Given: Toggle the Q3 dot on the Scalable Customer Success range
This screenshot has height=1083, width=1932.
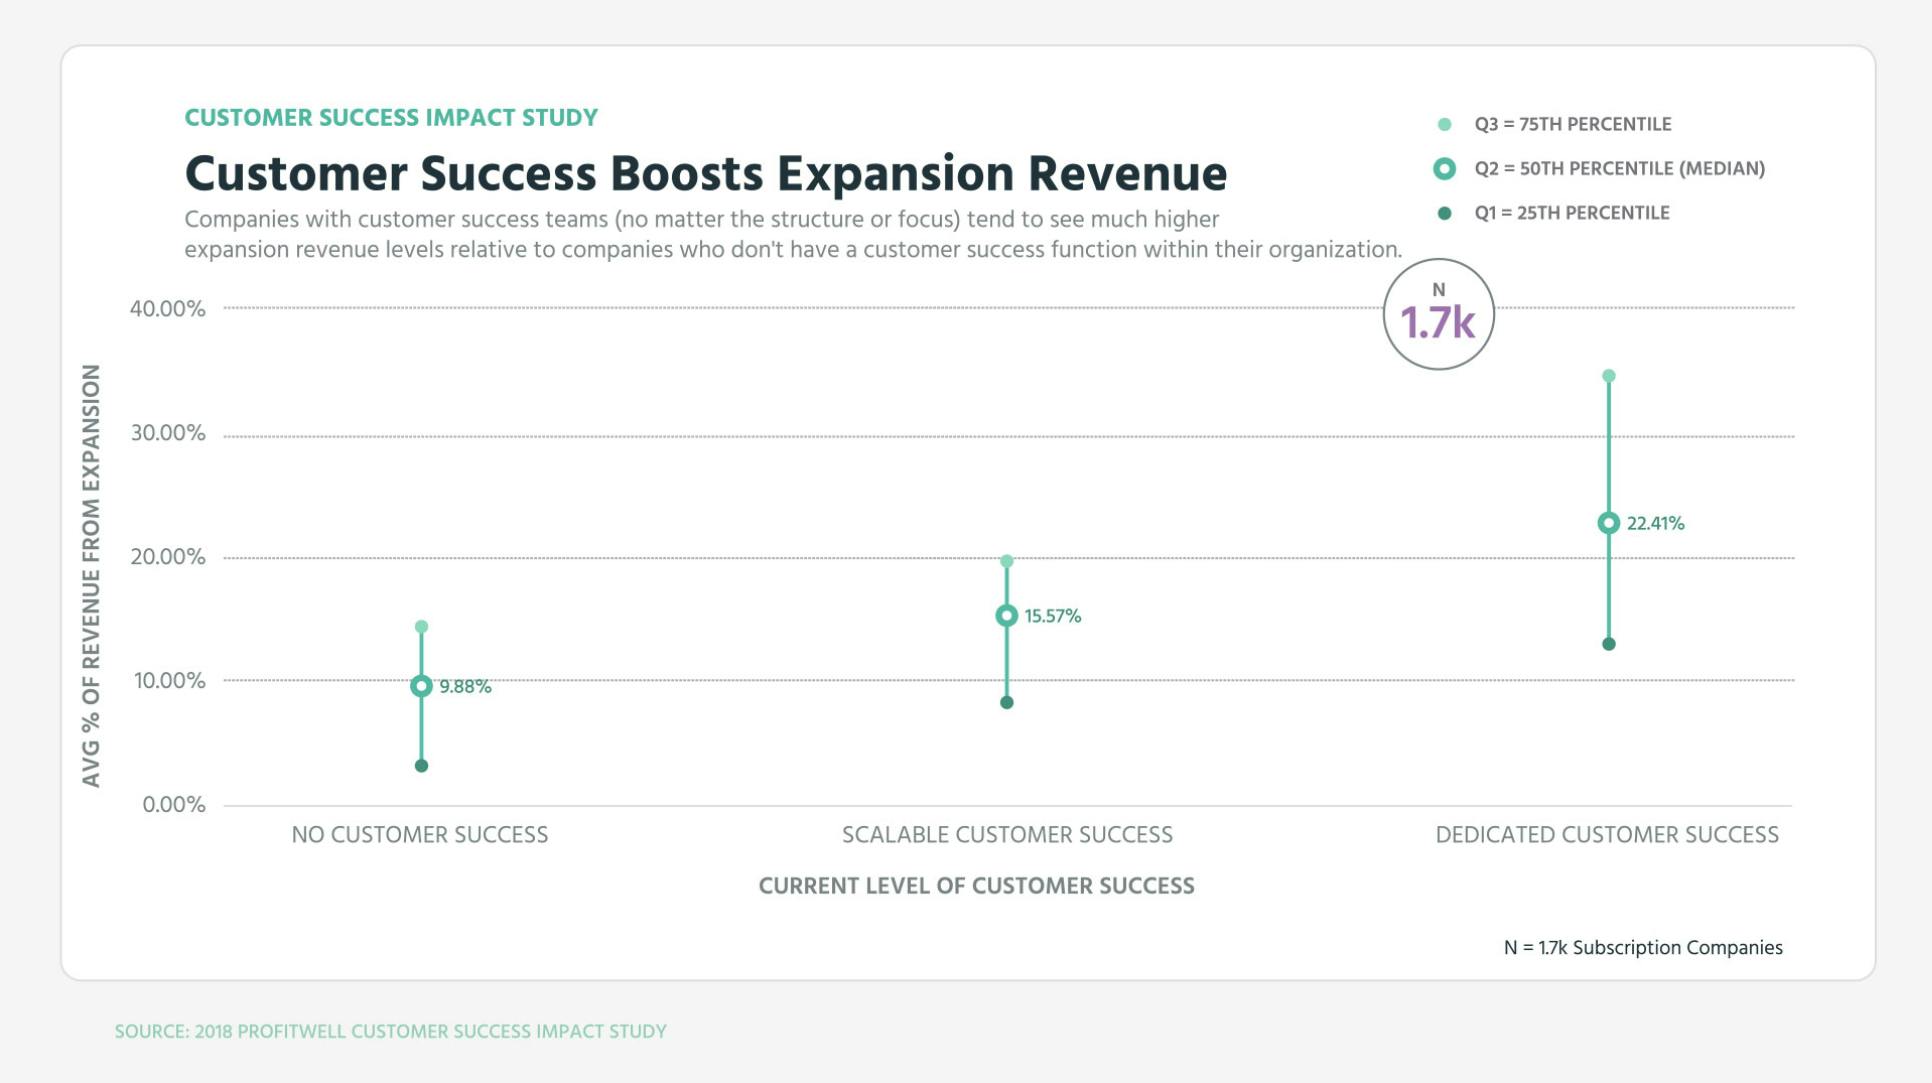Looking at the screenshot, I should click(x=1007, y=560).
